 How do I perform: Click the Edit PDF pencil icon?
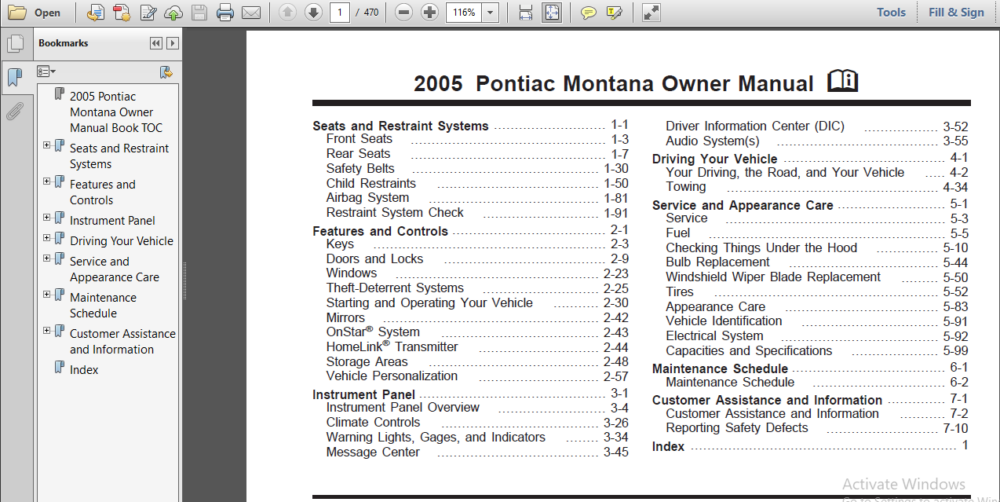click(x=148, y=12)
